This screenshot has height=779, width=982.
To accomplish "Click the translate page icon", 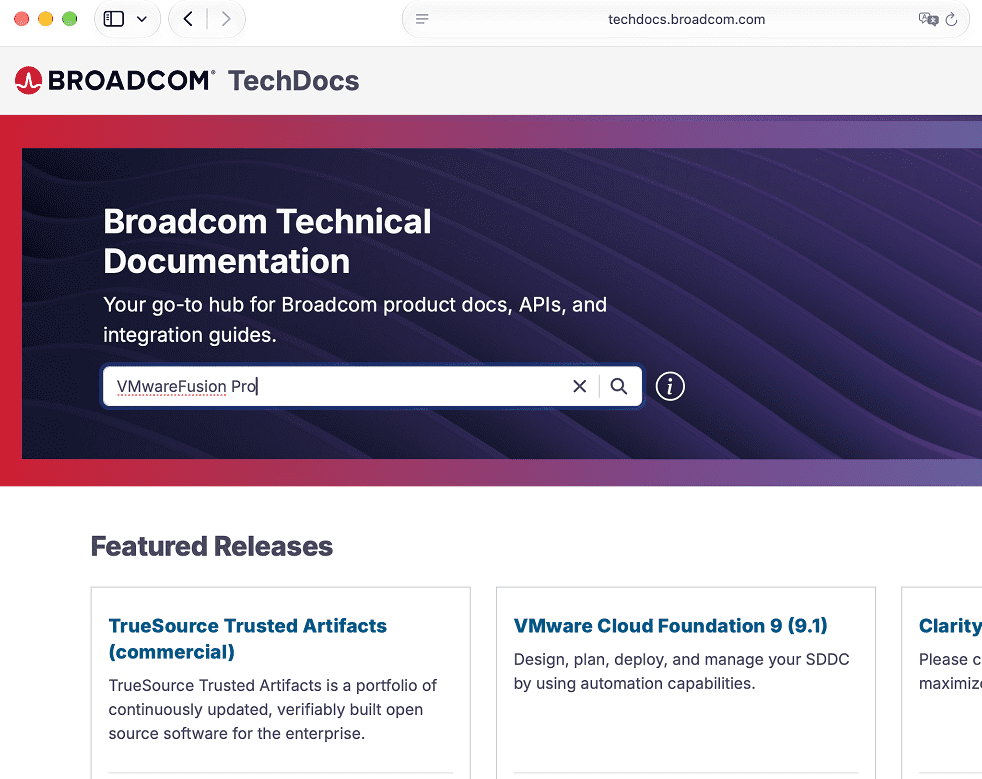I will click(928, 19).
